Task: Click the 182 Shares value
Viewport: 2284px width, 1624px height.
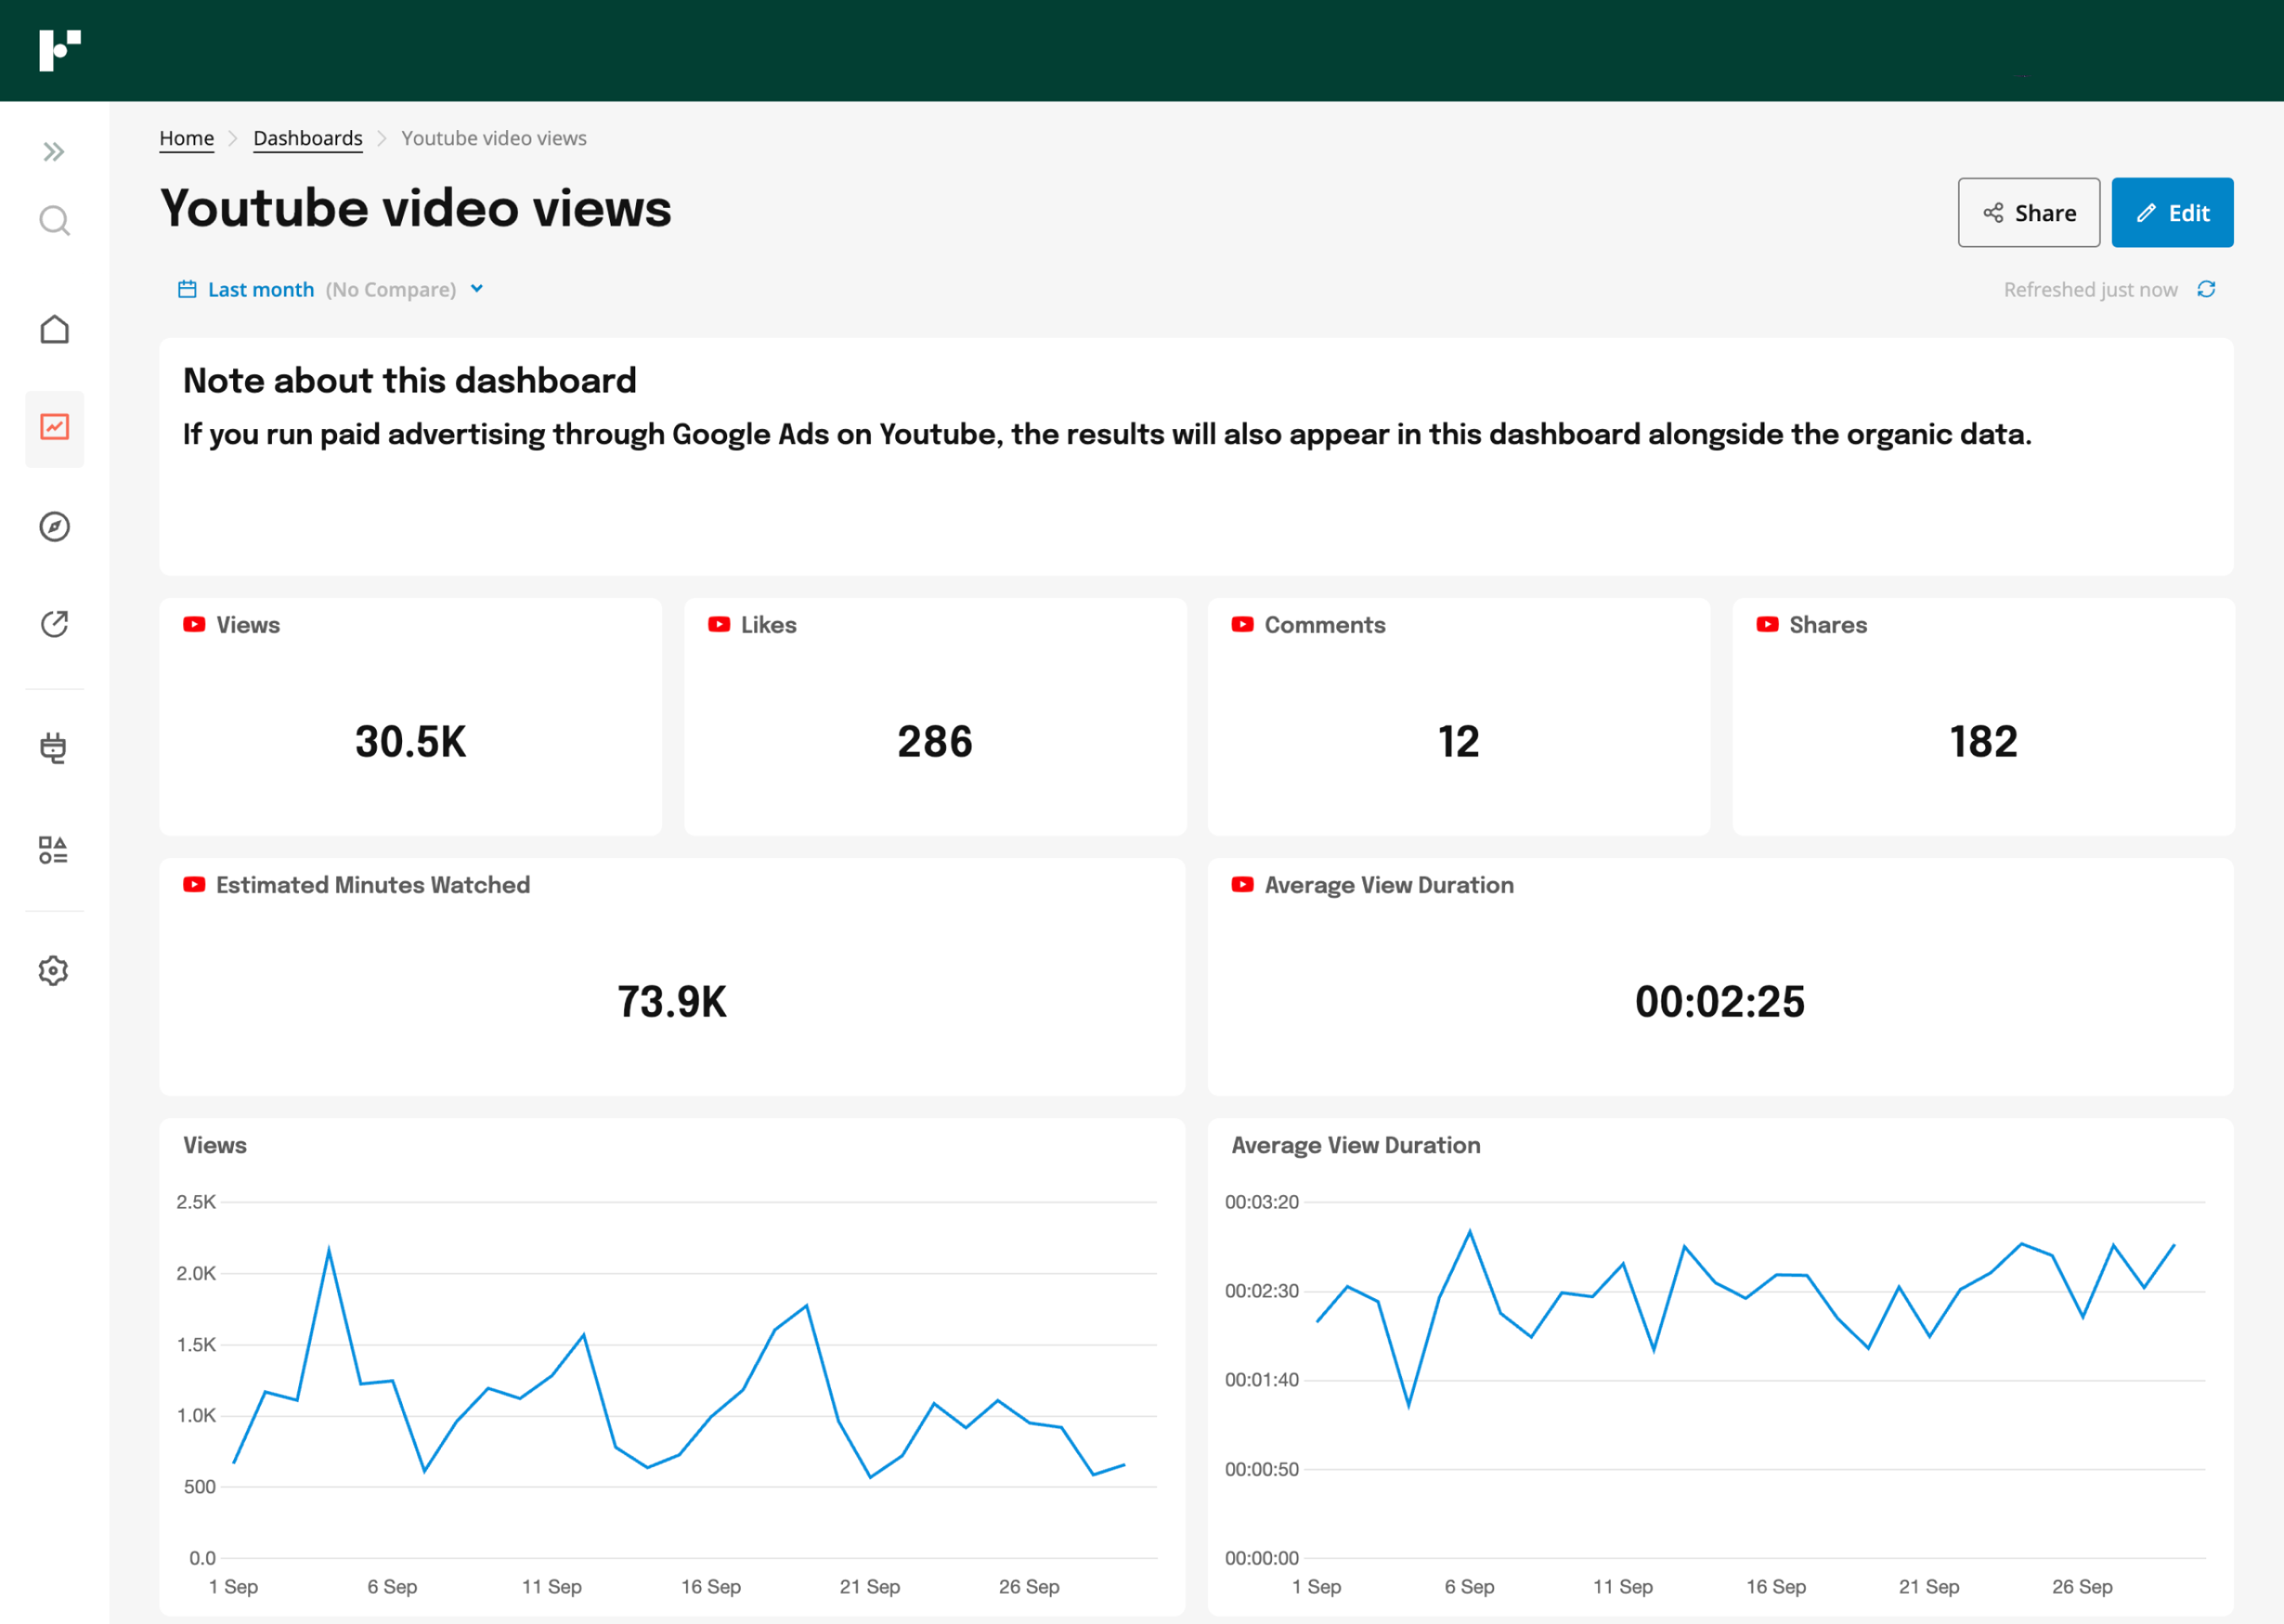Action: click(1984, 742)
